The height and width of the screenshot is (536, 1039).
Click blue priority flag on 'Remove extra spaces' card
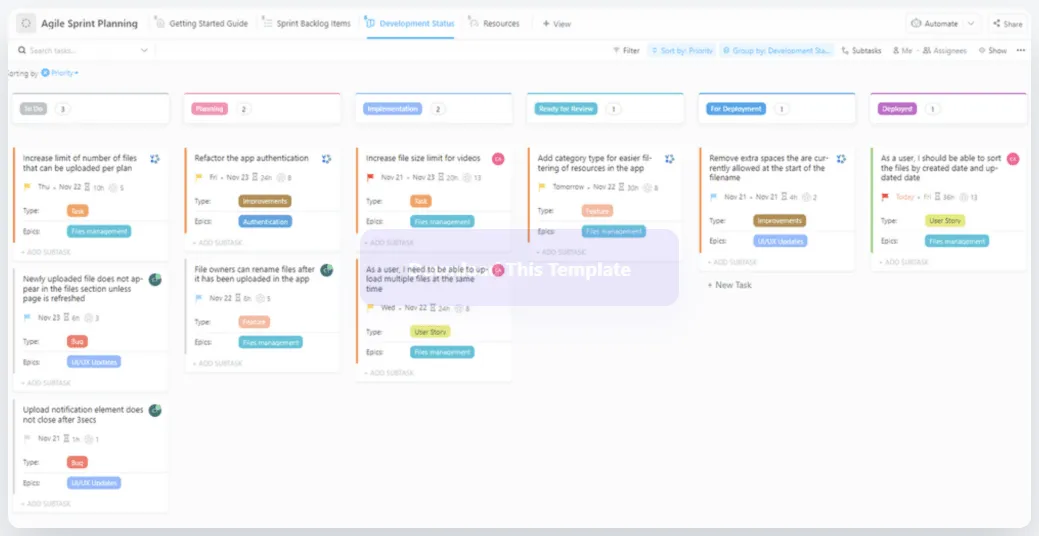714,197
